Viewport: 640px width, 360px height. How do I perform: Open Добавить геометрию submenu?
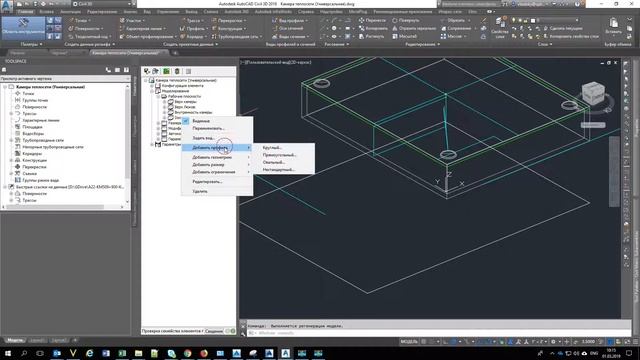(x=217, y=157)
